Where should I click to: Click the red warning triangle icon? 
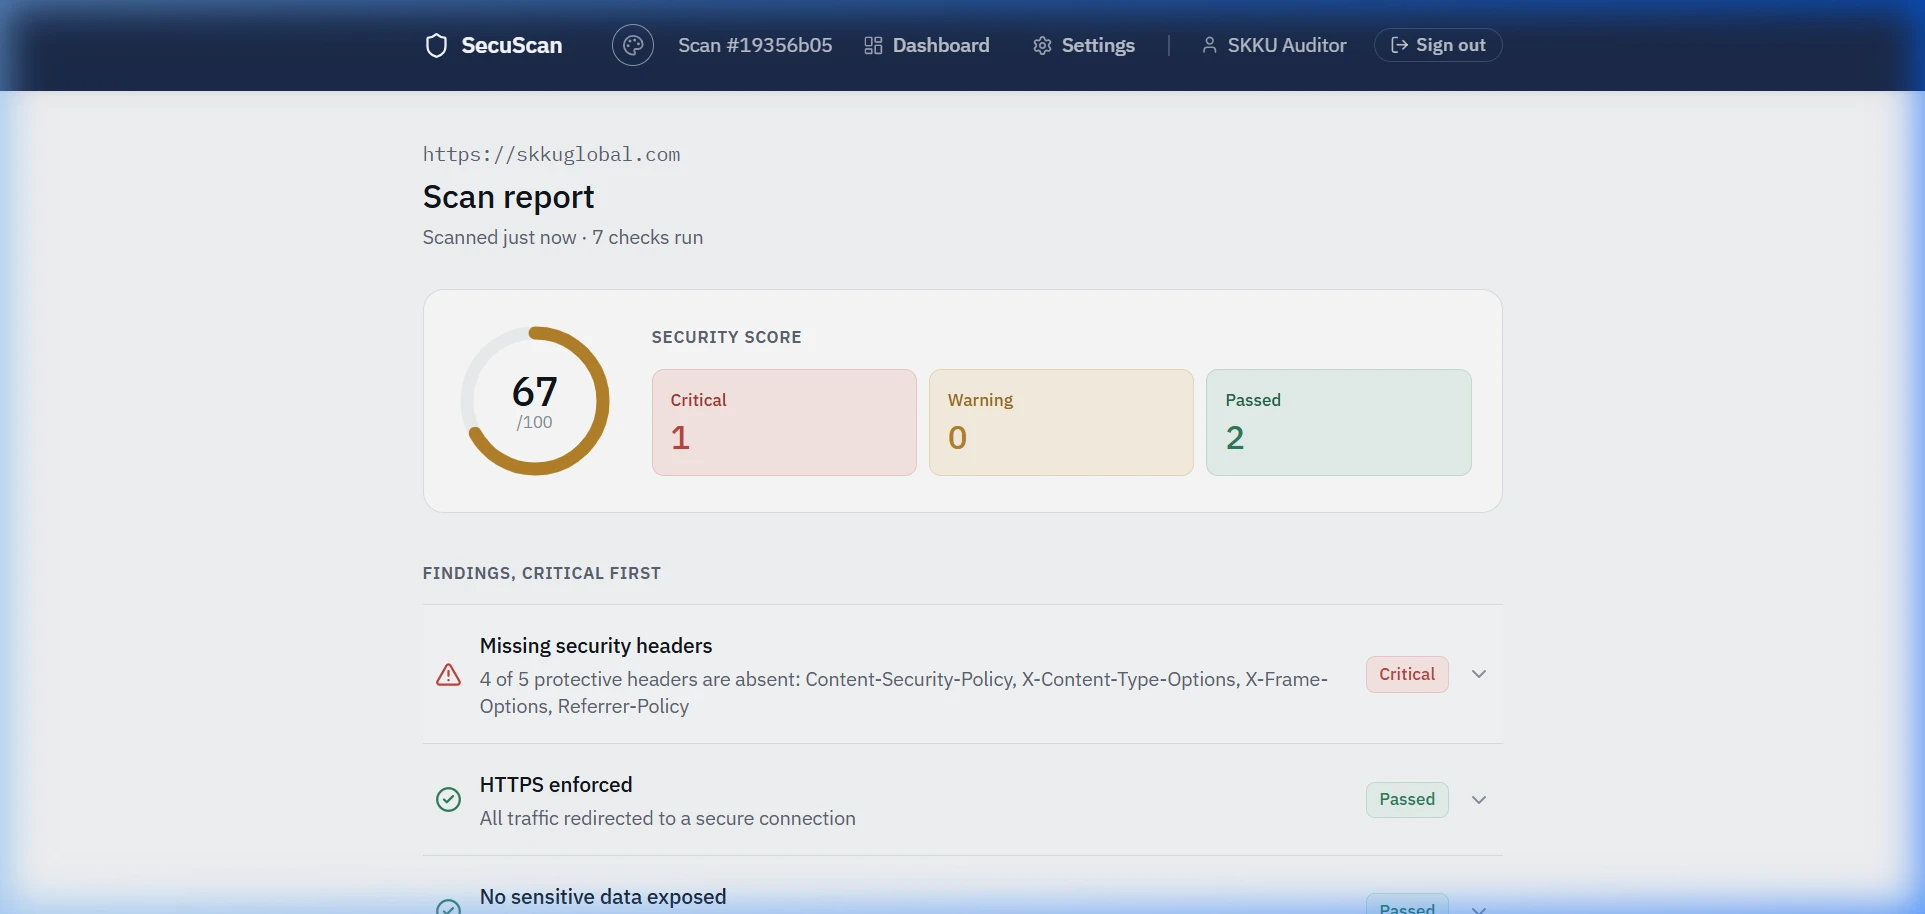(448, 675)
